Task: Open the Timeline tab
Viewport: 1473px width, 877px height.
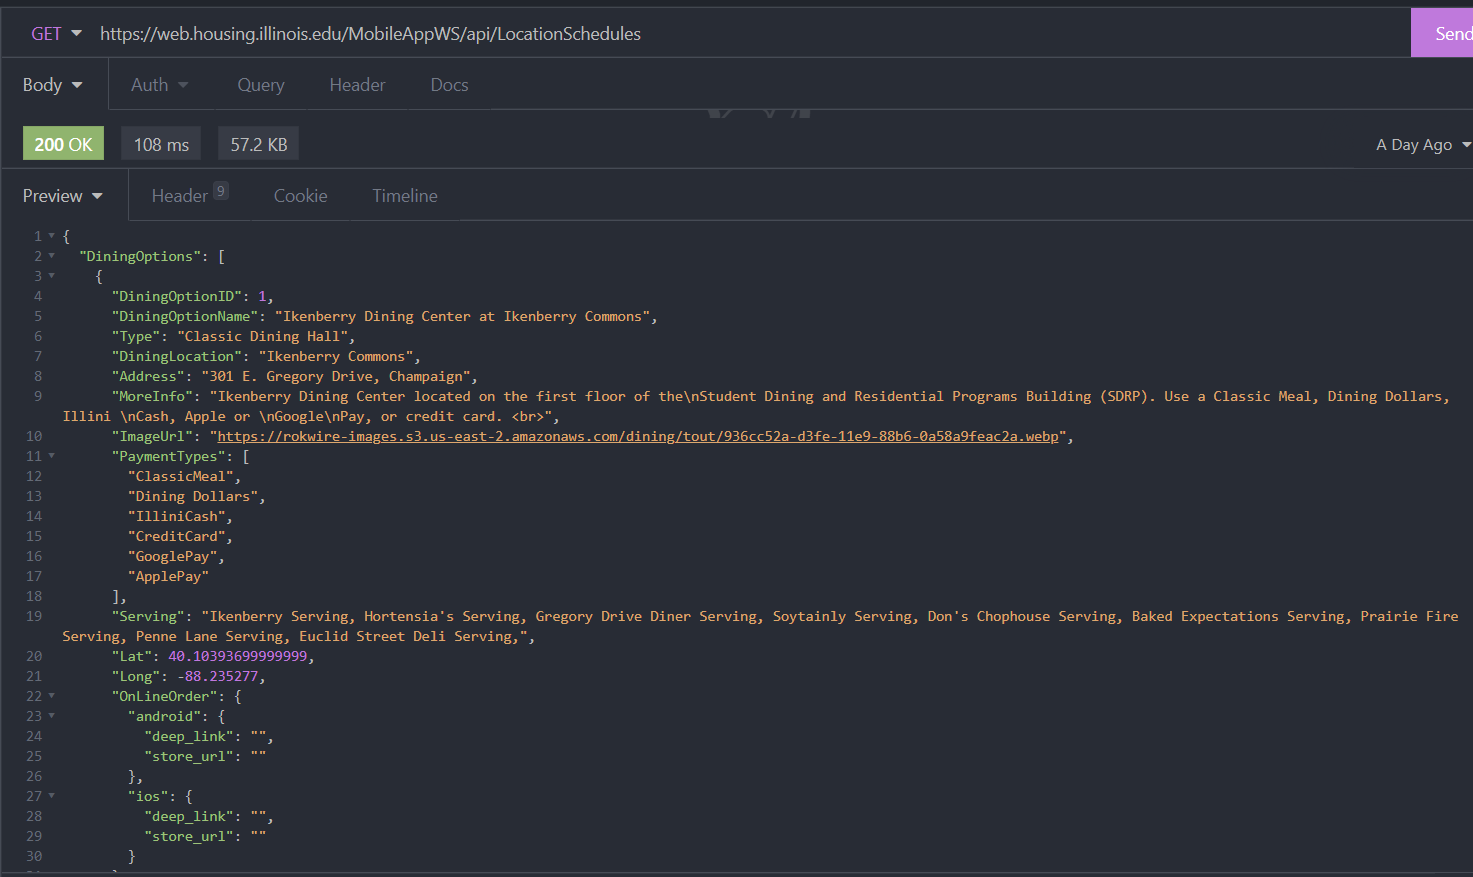Action: pos(405,196)
